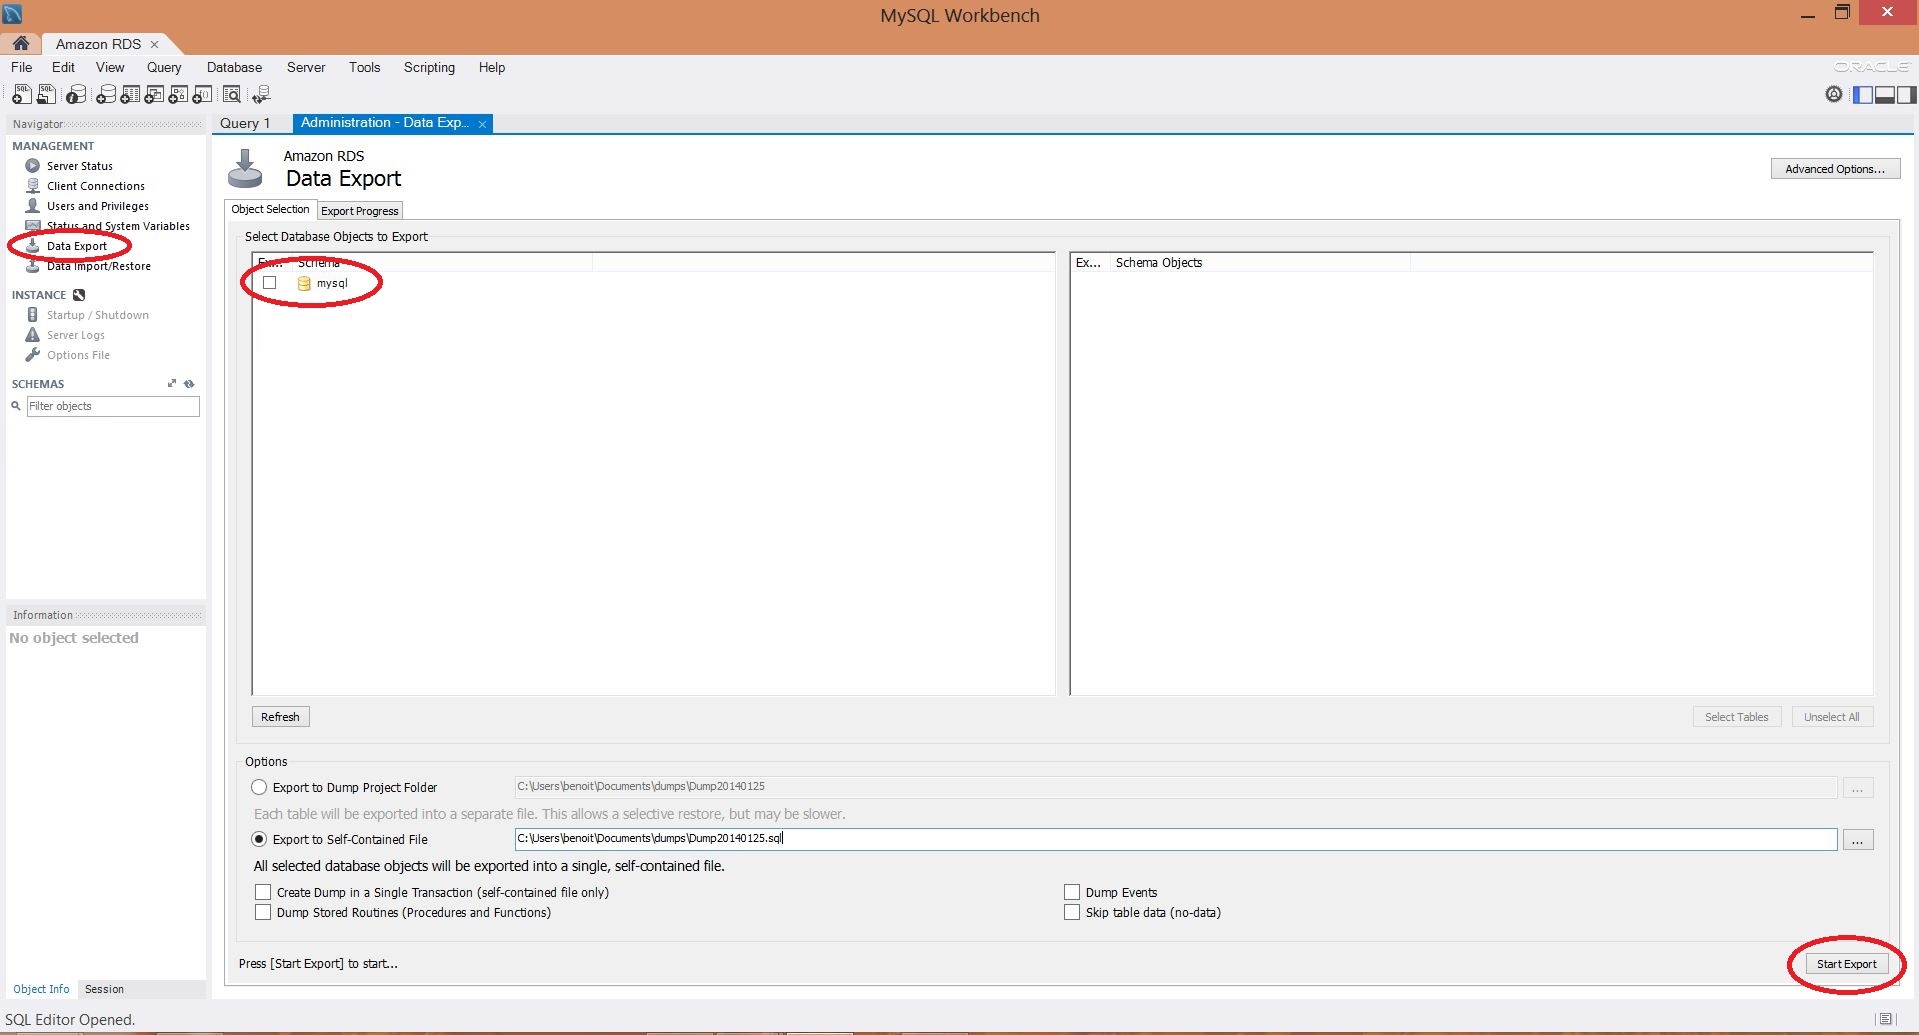Toggle the left sidebar panel icon
The height and width of the screenshot is (1035, 1919).
tap(1862, 94)
